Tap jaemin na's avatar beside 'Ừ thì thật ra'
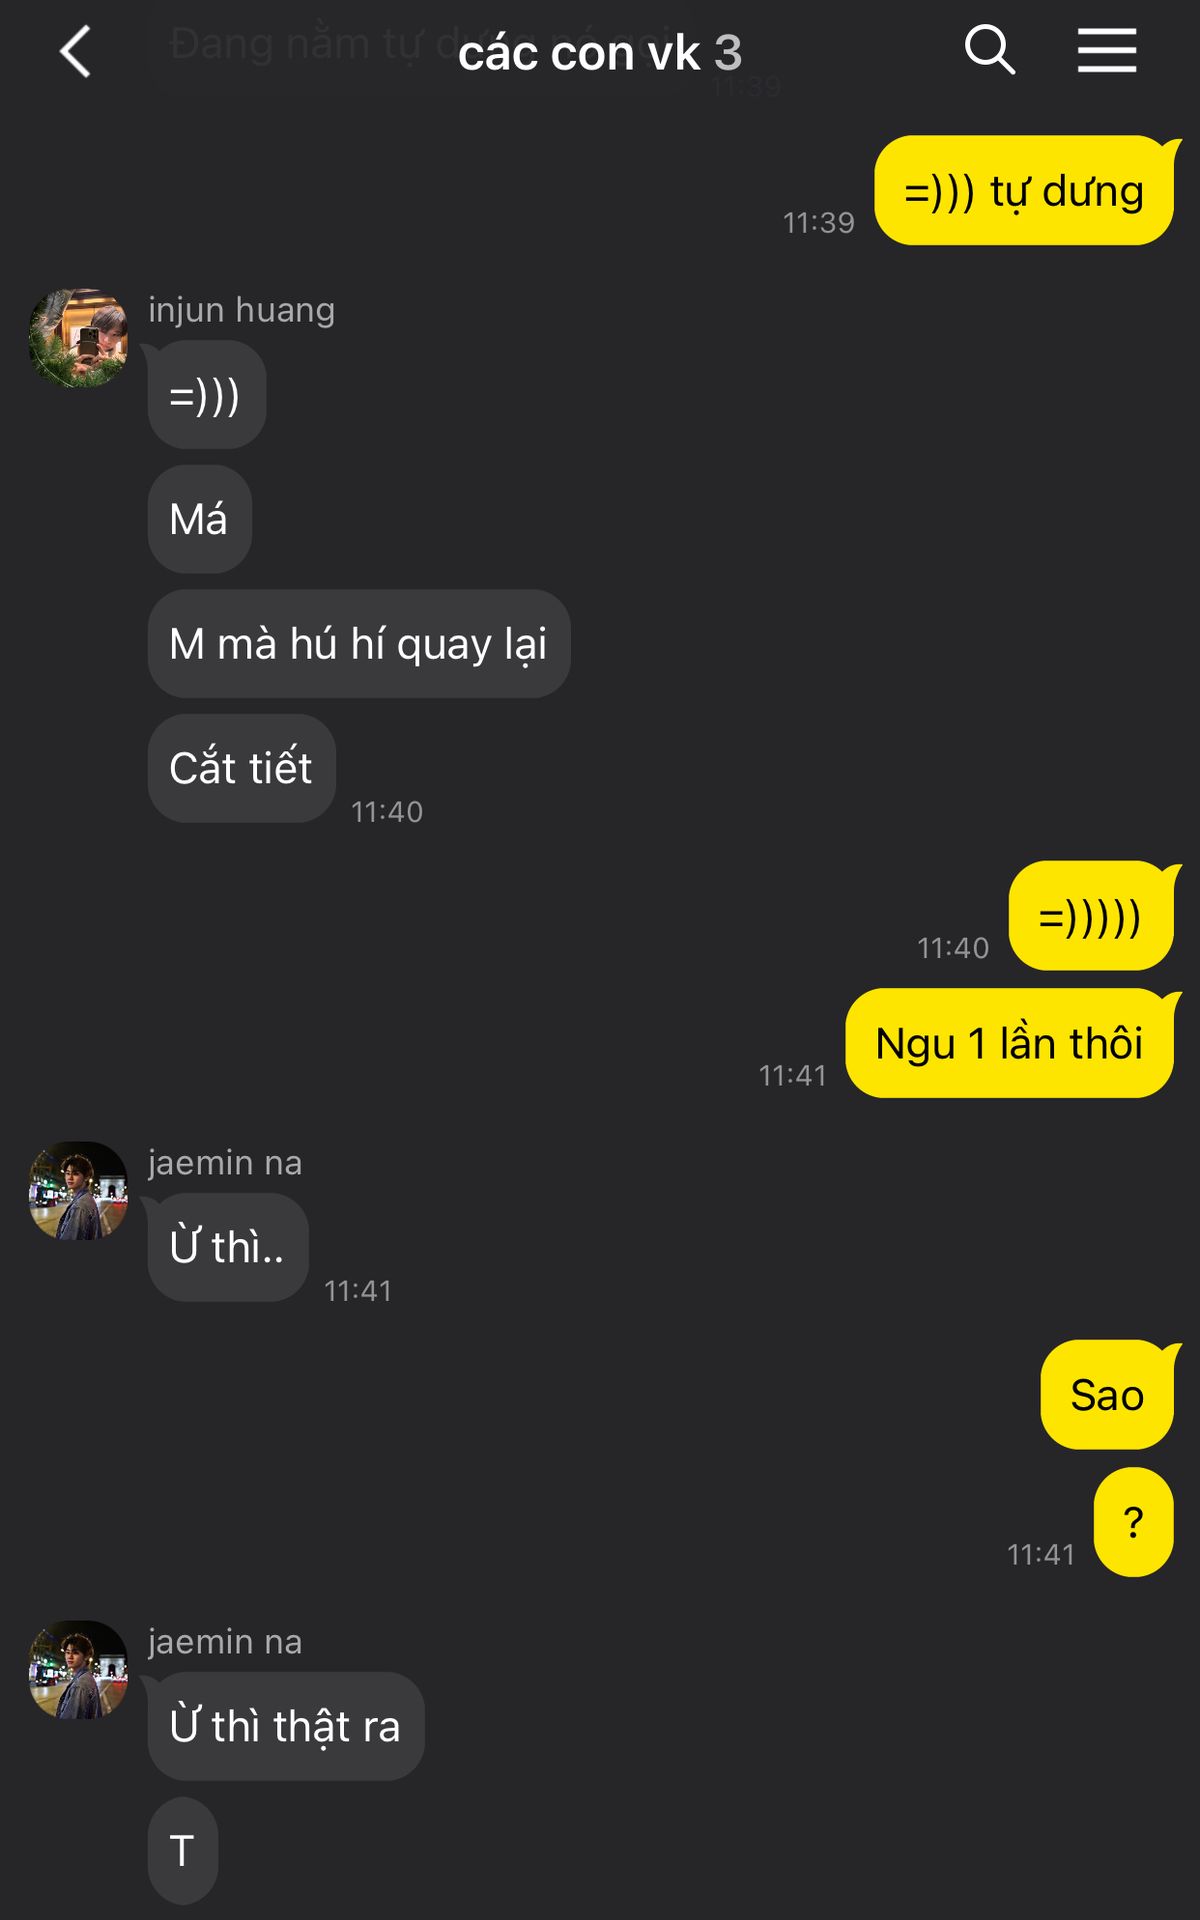This screenshot has height=1920, width=1200. (x=79, y=1670)
